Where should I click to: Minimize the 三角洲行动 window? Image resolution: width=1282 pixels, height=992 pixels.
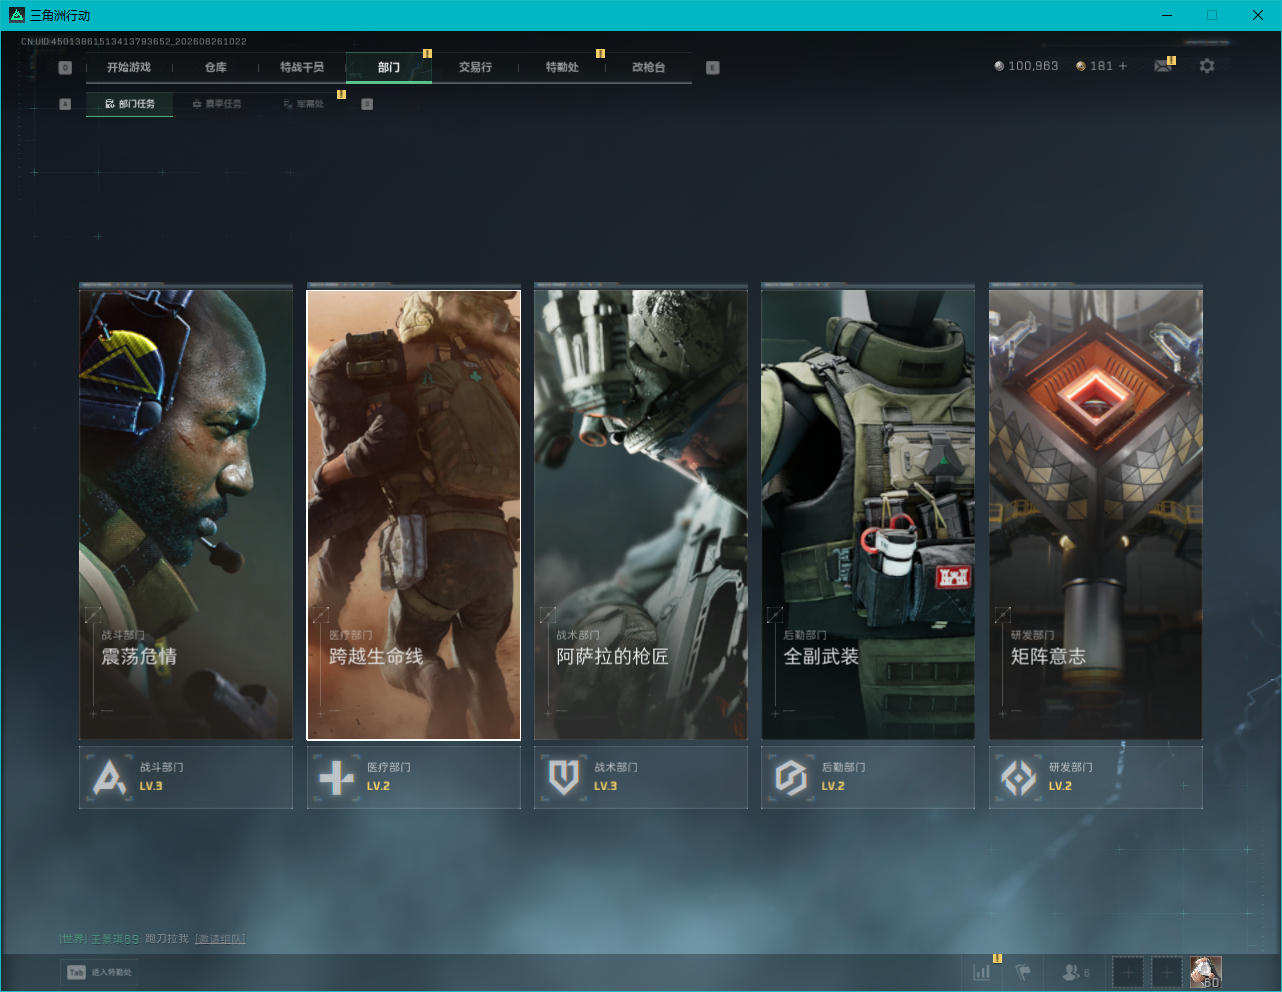(1167, 15)
